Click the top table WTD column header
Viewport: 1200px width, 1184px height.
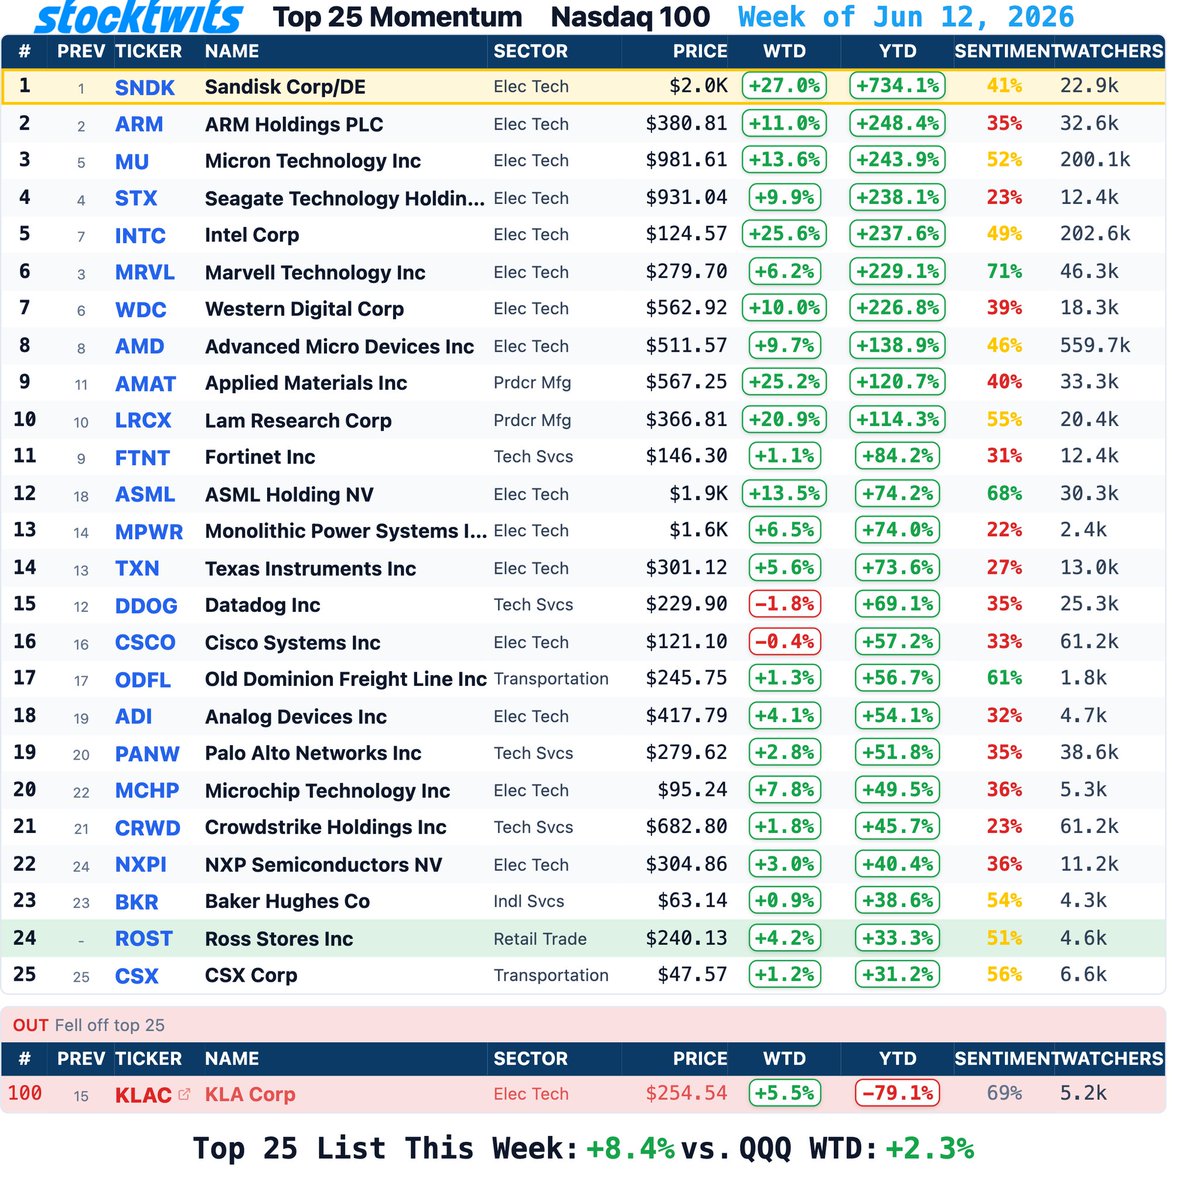784,51
